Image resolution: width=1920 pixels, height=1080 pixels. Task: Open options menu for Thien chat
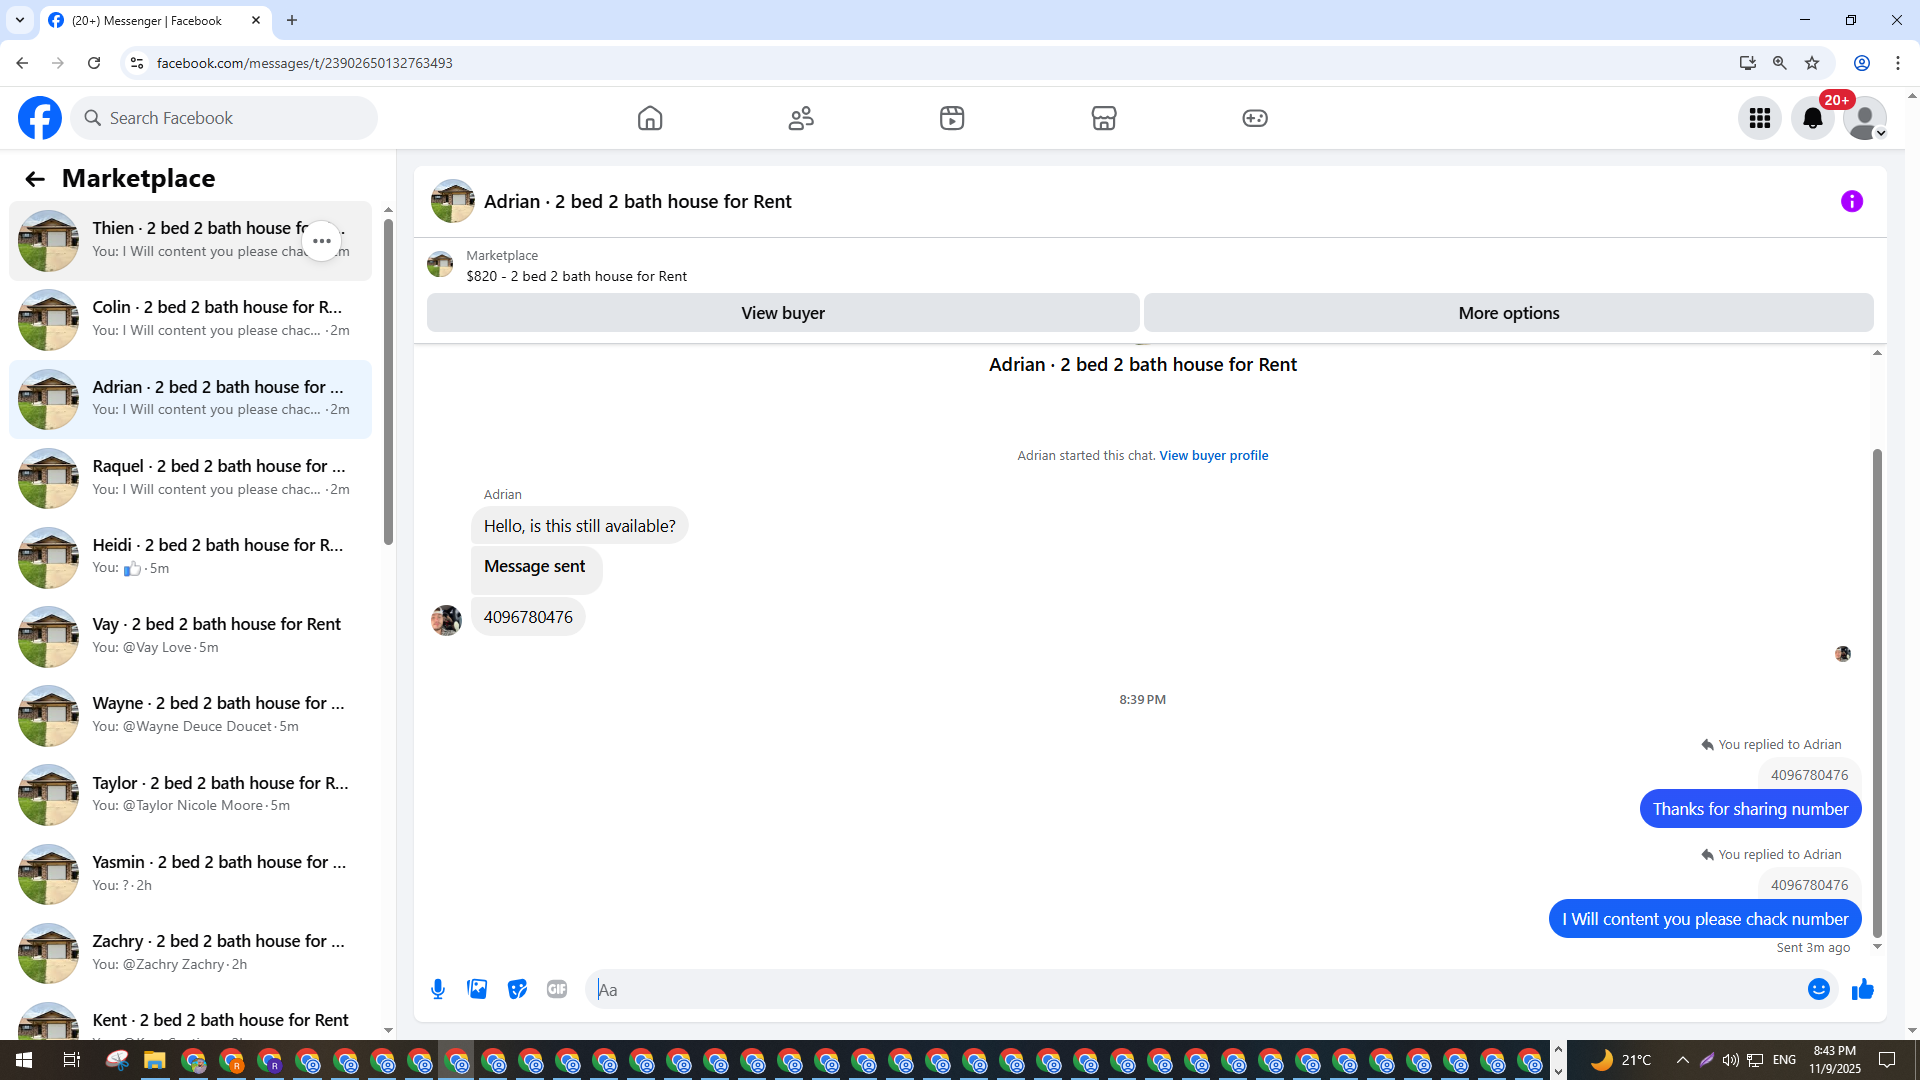(322, 241)
